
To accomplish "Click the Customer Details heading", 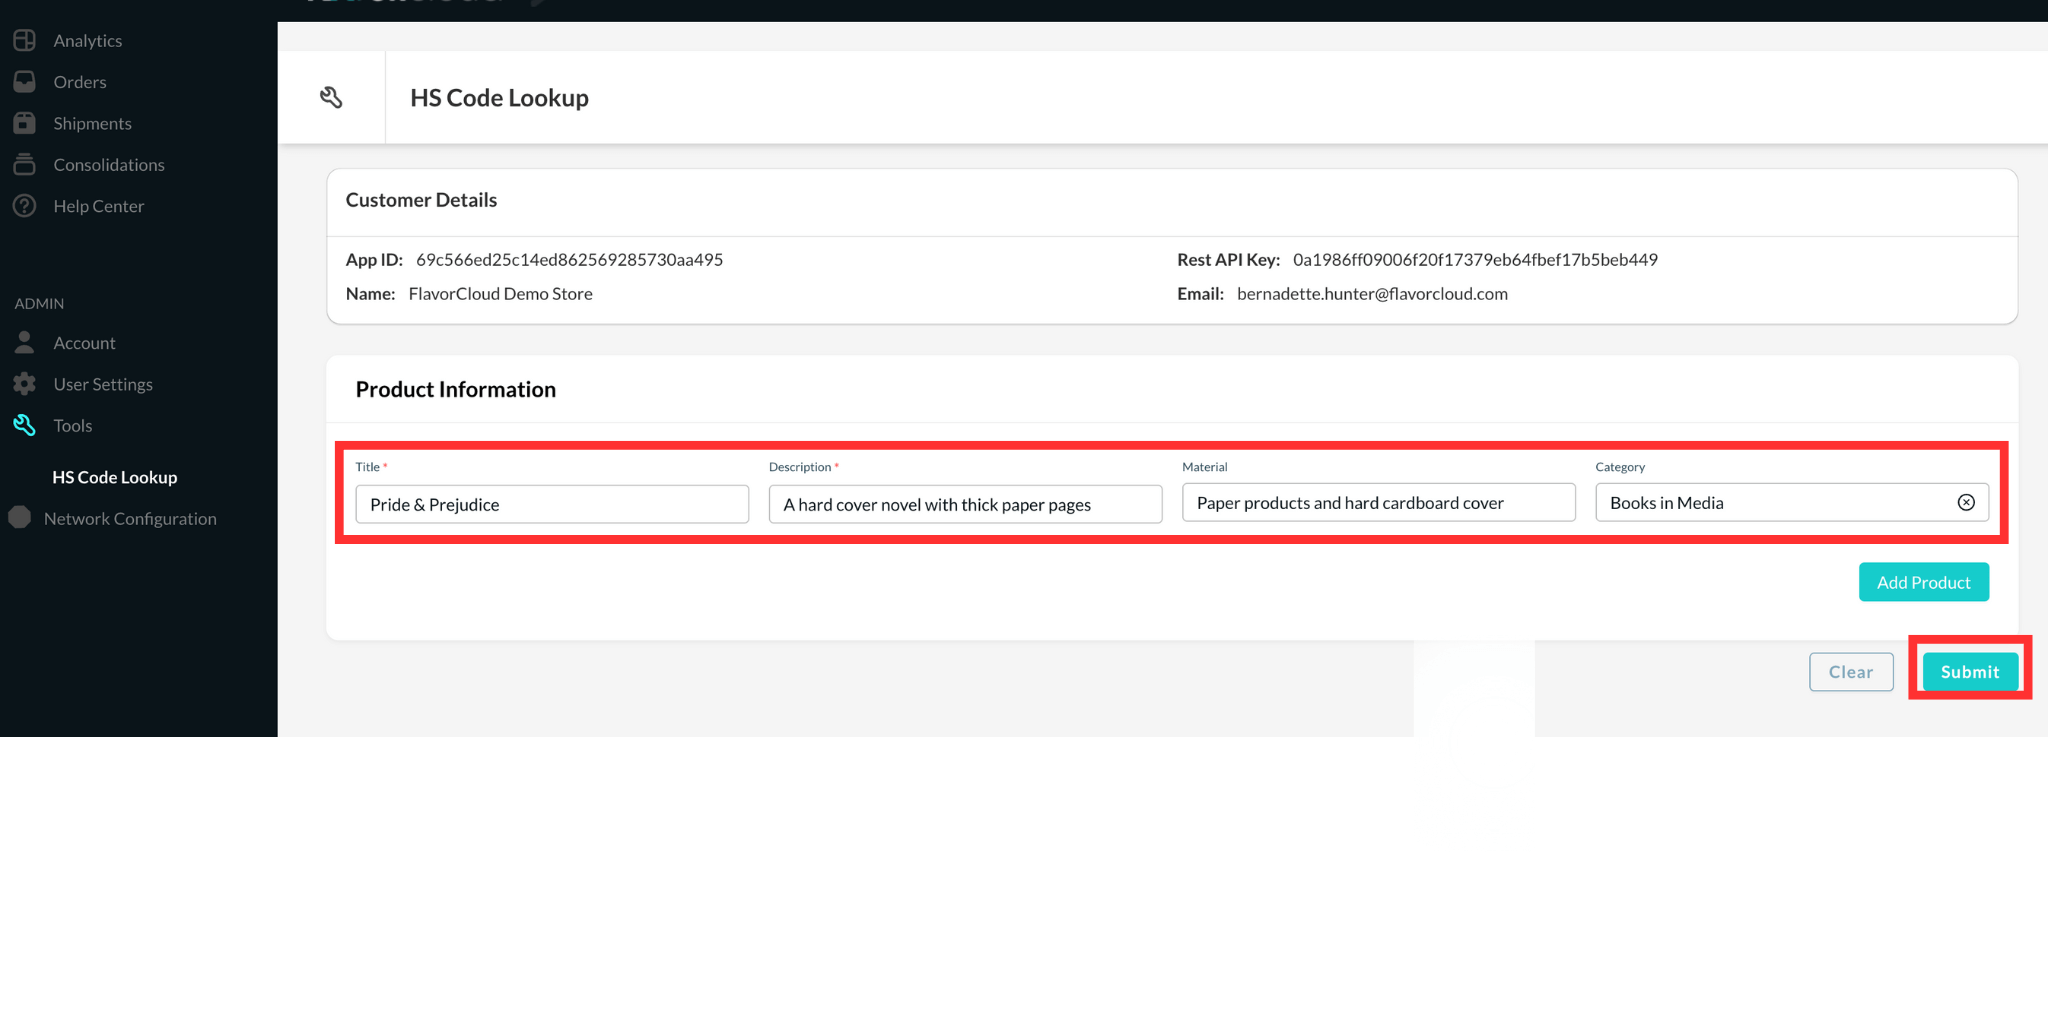I will point(421,200).
